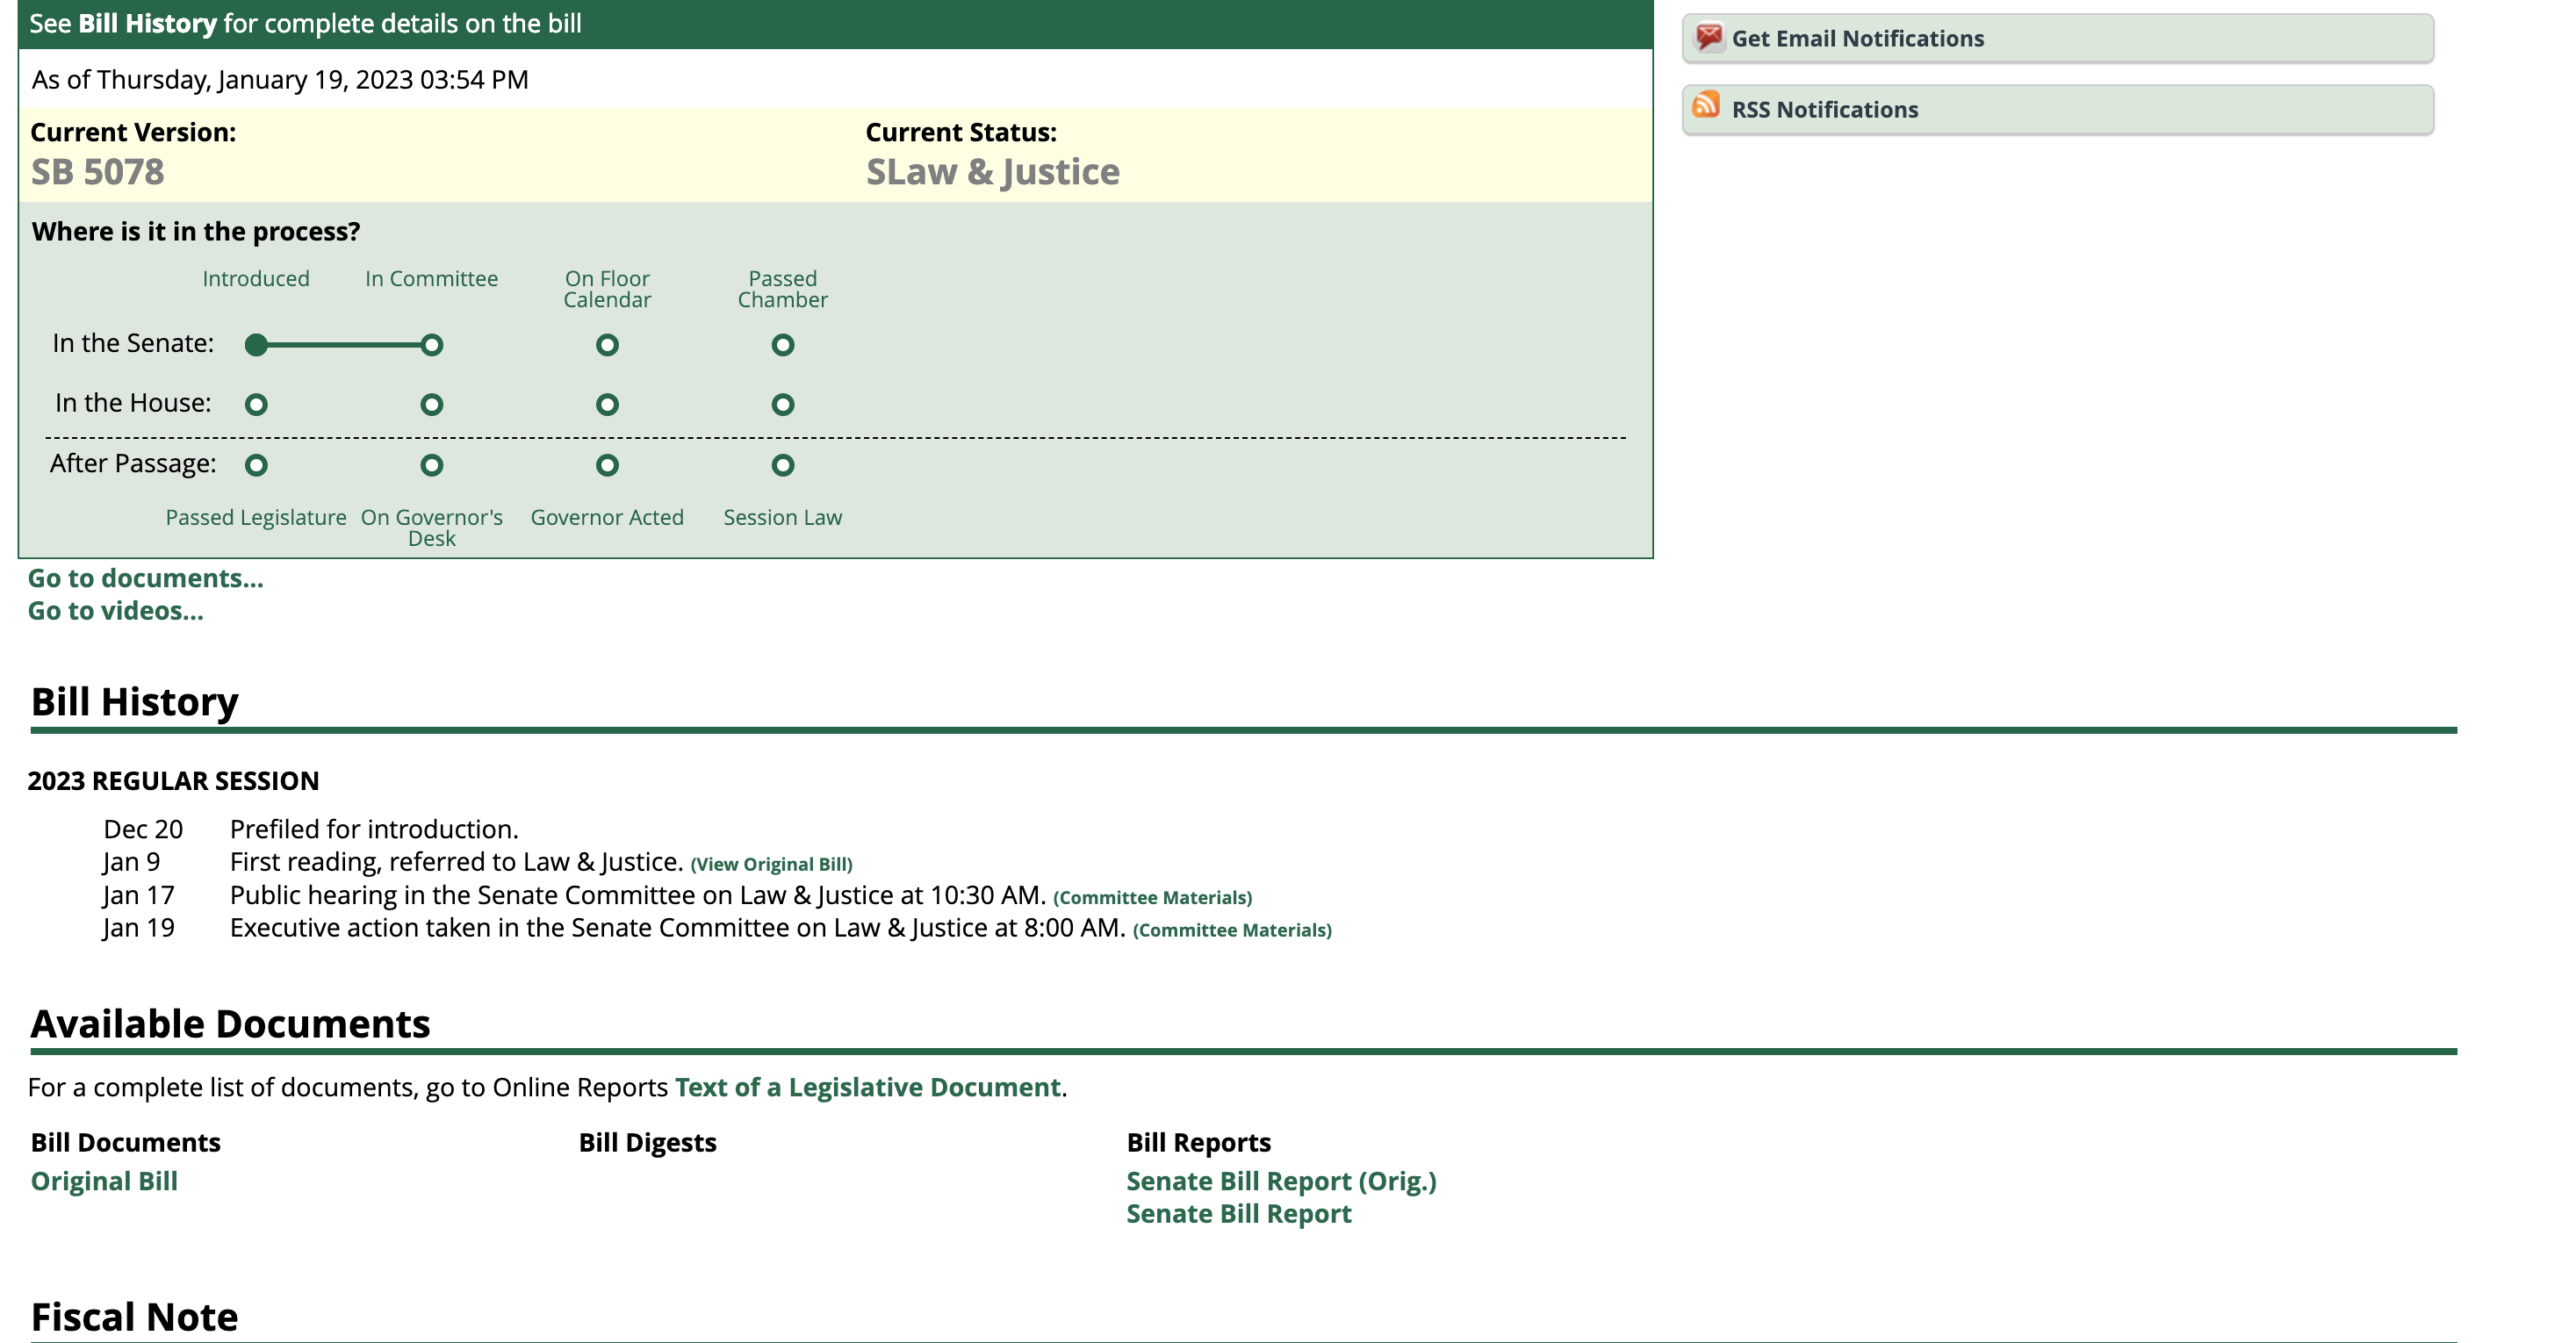Click the Fiscal Note heading
Image resolution: width=2576 pixels, height=1343 pixels.
(x=135, y=1317)
